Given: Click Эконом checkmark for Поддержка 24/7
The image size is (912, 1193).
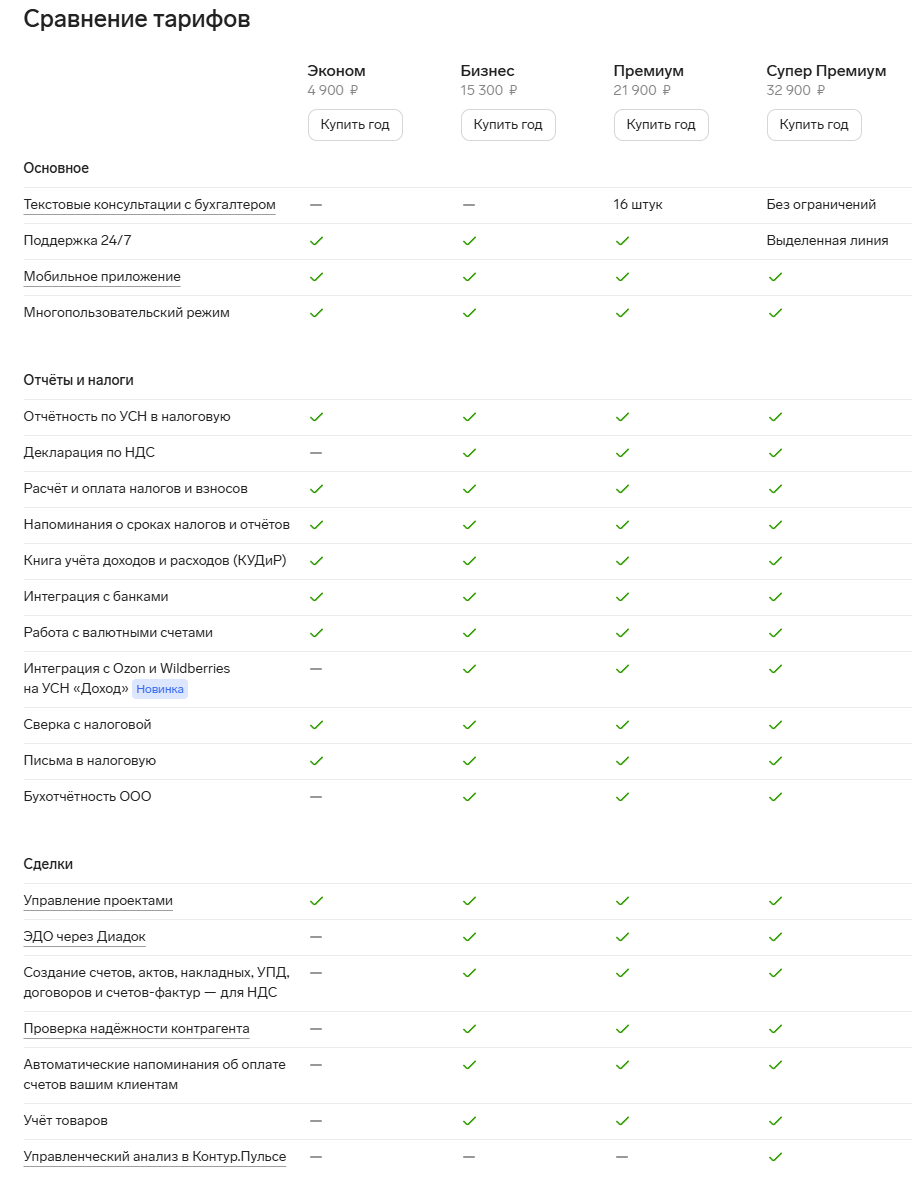Looking at the screenshot, I should [x=316, y=241].
